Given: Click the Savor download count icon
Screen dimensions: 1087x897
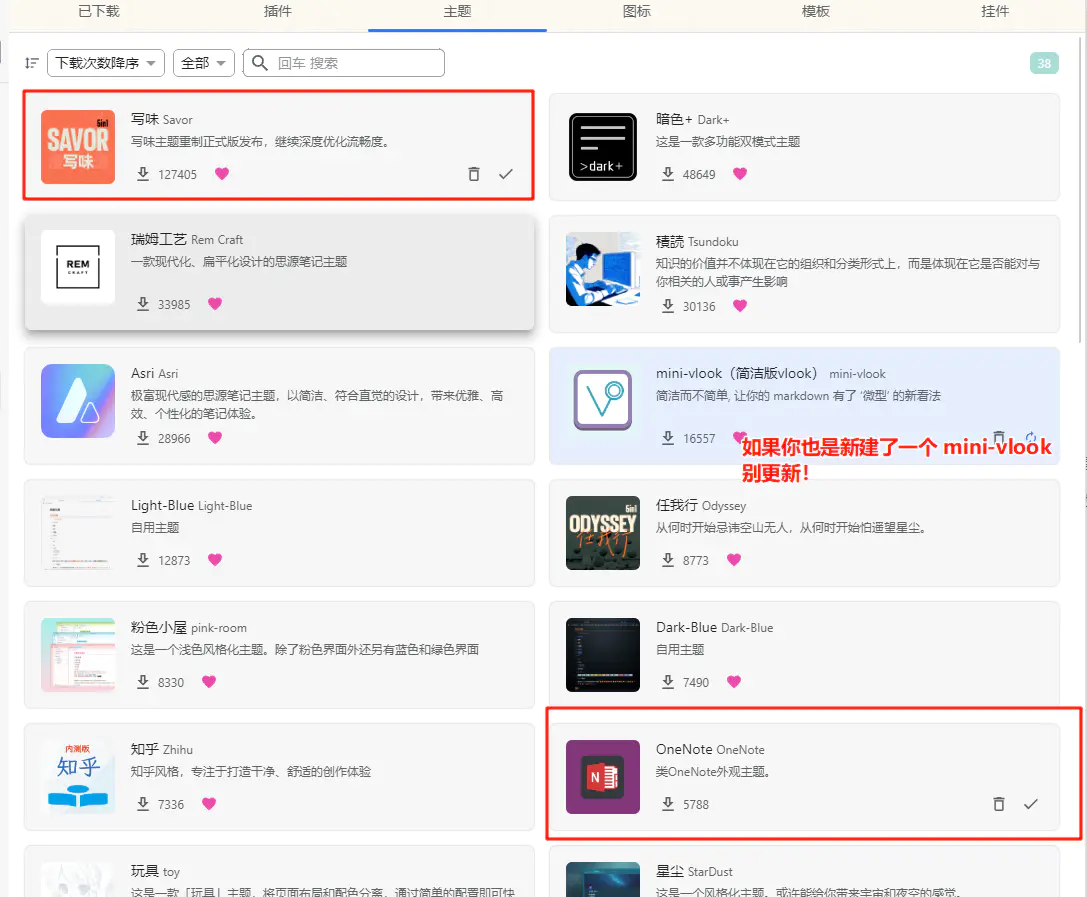Looking at the screenshot, I should 143,174.
